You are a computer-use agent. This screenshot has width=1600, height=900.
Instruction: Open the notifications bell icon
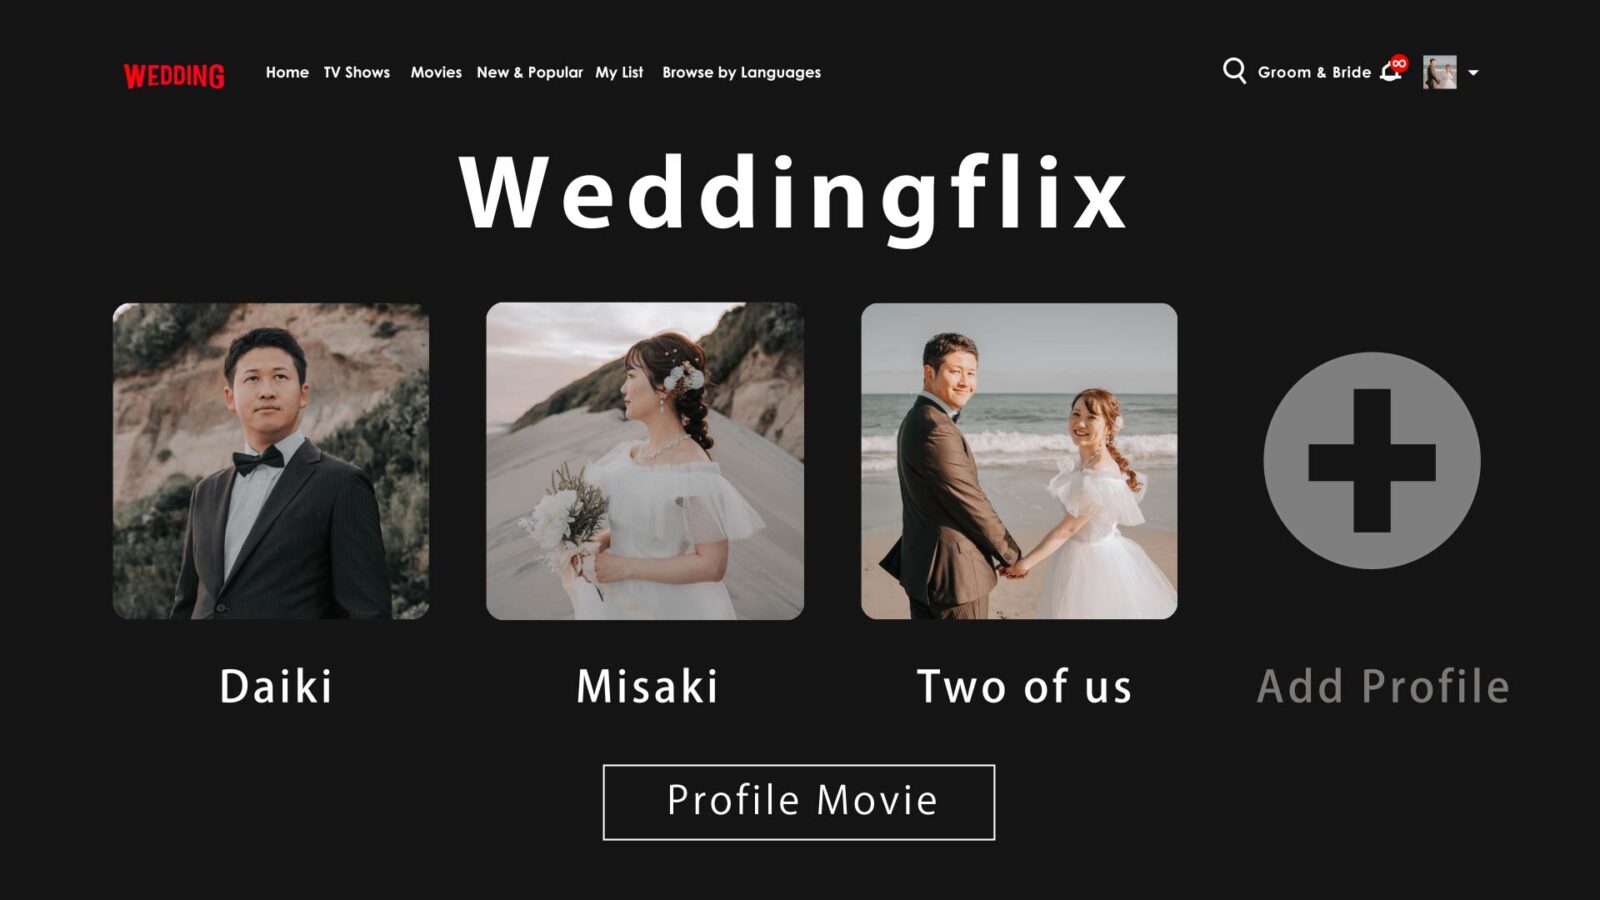click(x=1392, y=70)
